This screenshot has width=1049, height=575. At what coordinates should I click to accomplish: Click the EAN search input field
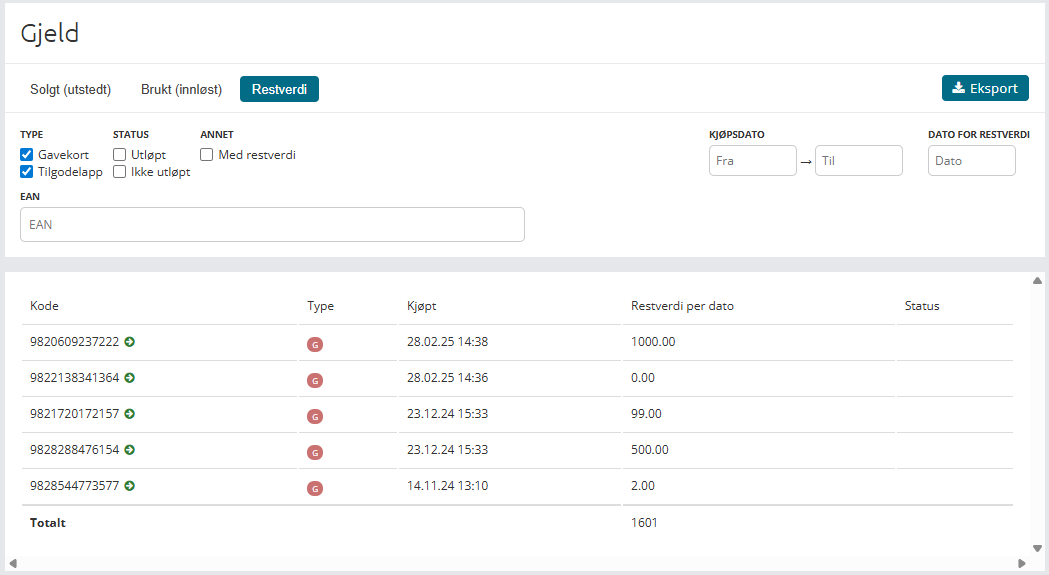click(272, 225)
